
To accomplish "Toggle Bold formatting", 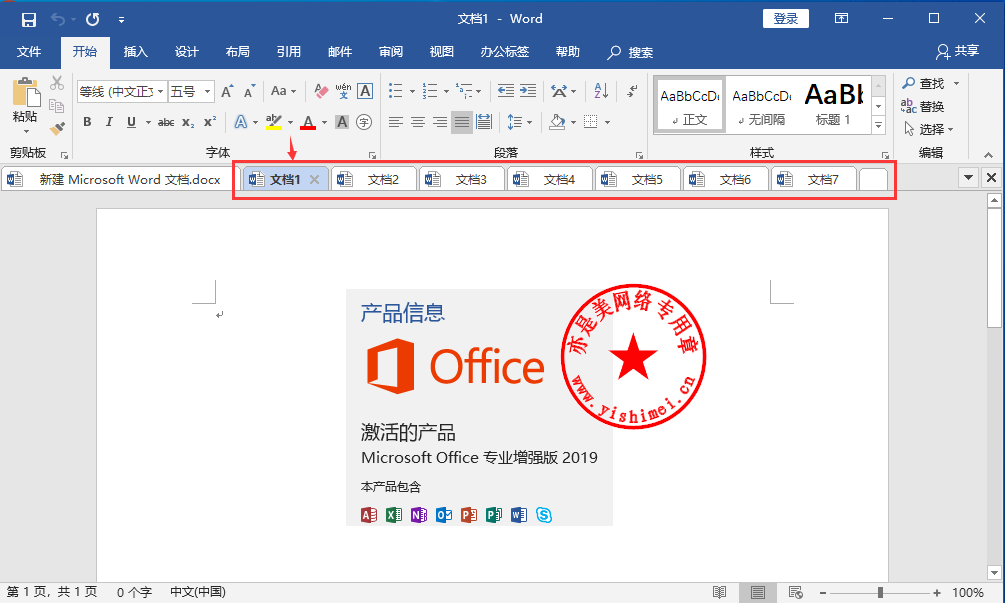I will click(x=87, y=122).
